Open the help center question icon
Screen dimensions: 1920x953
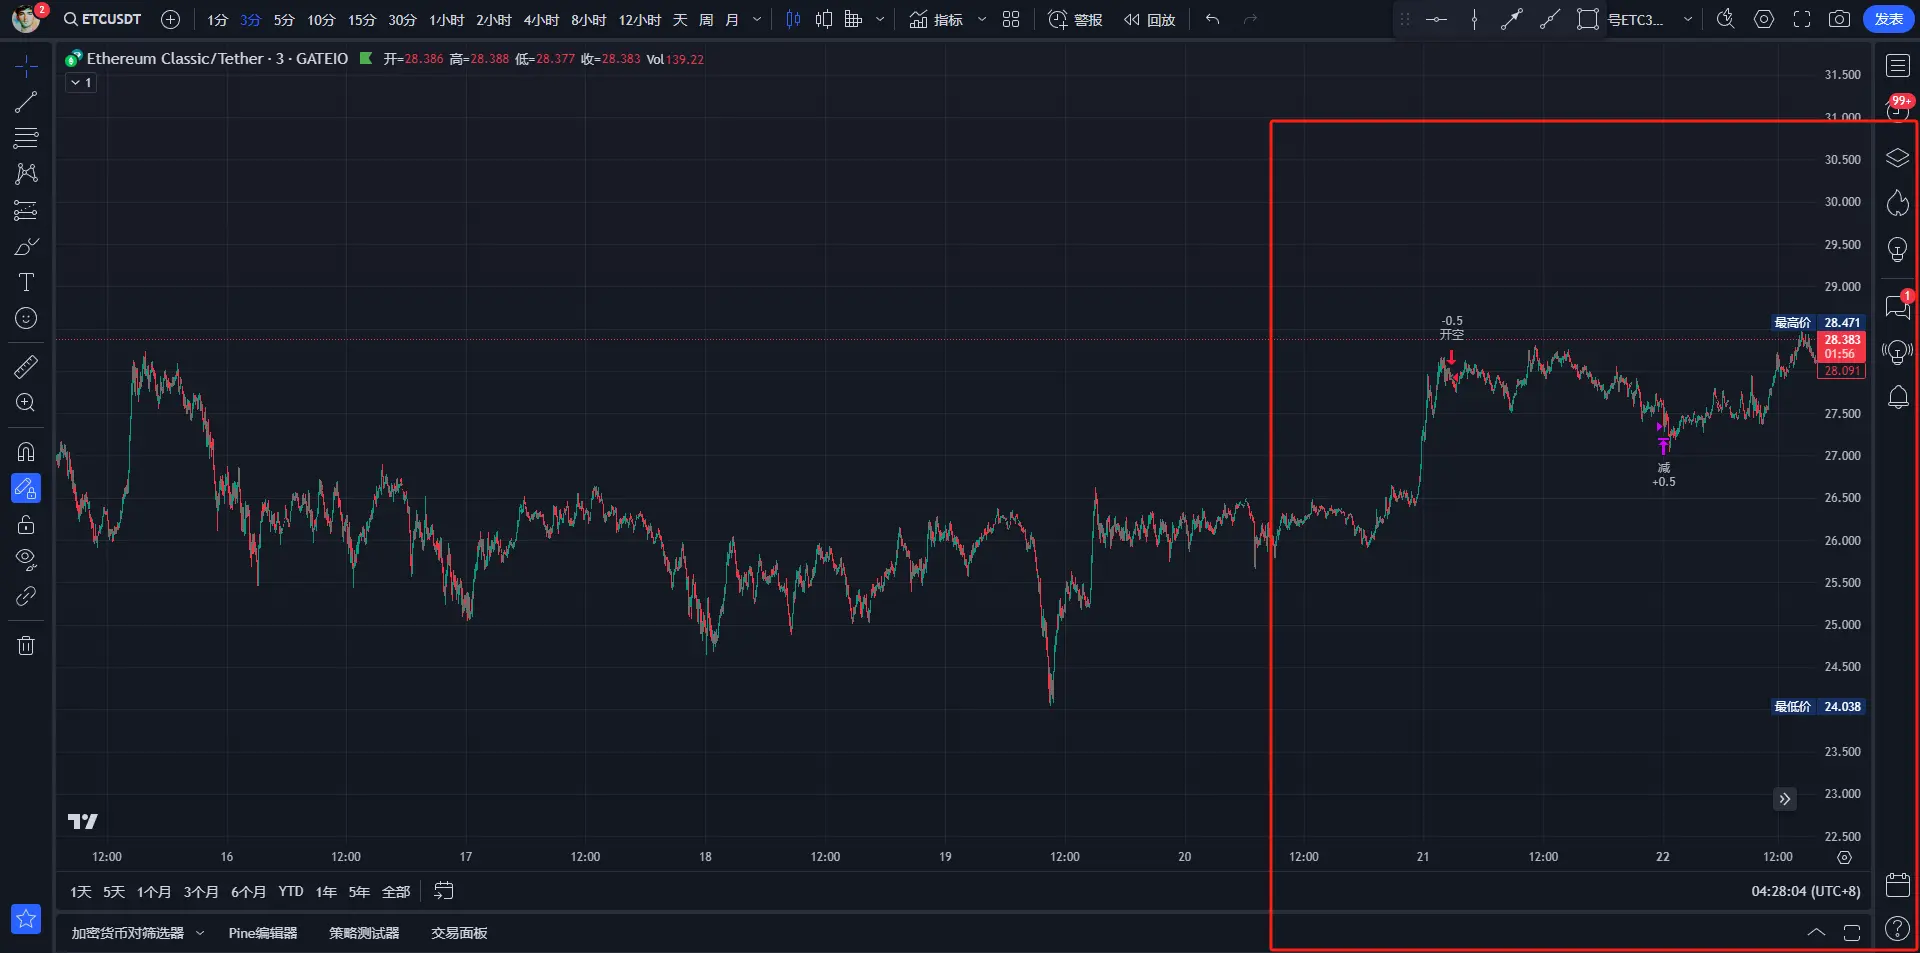click(1897, 929)
